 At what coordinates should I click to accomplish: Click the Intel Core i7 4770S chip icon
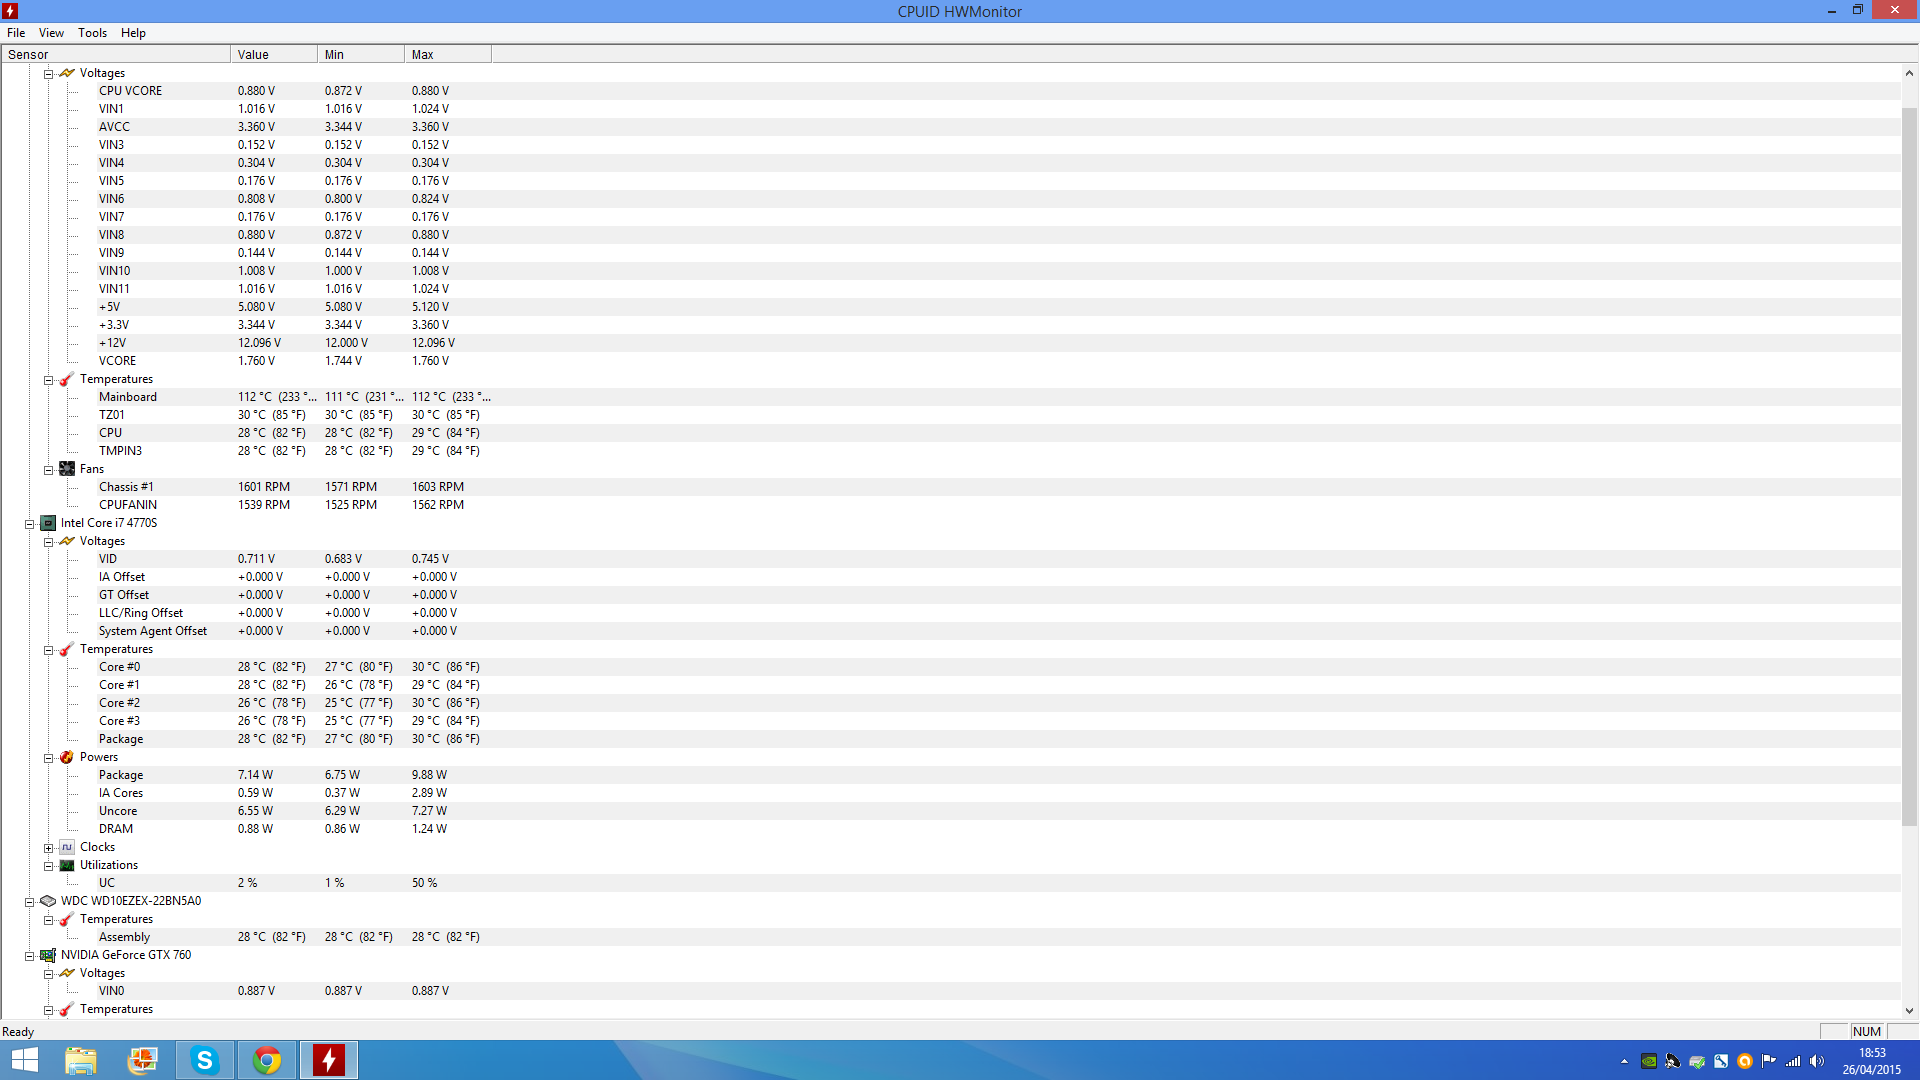pos(48,523)
